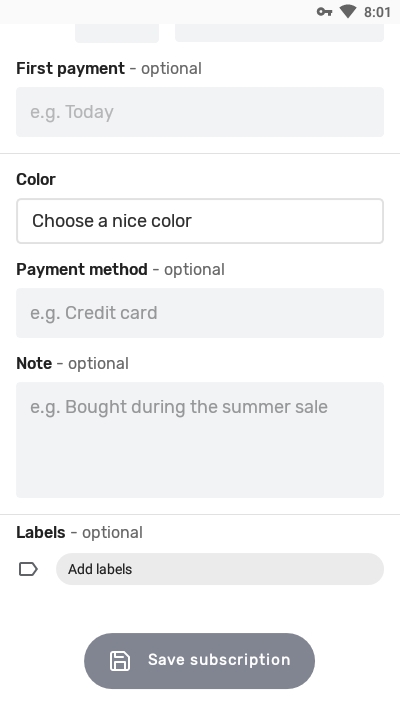Tap the 8:01 clock in status bar

pos(377,12)
